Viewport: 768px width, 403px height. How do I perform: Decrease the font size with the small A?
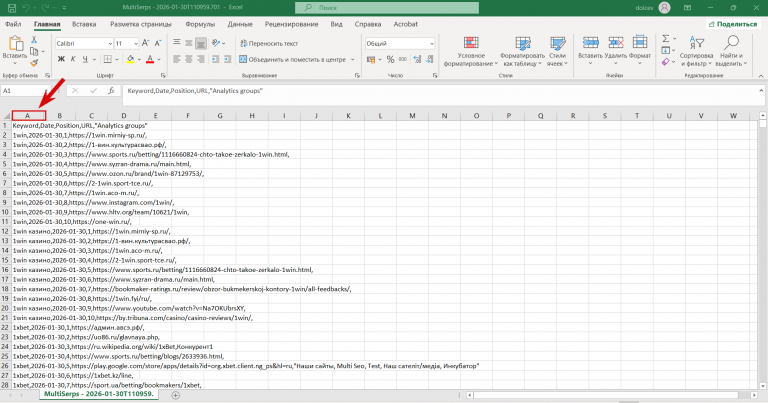(x=158, y=44)
